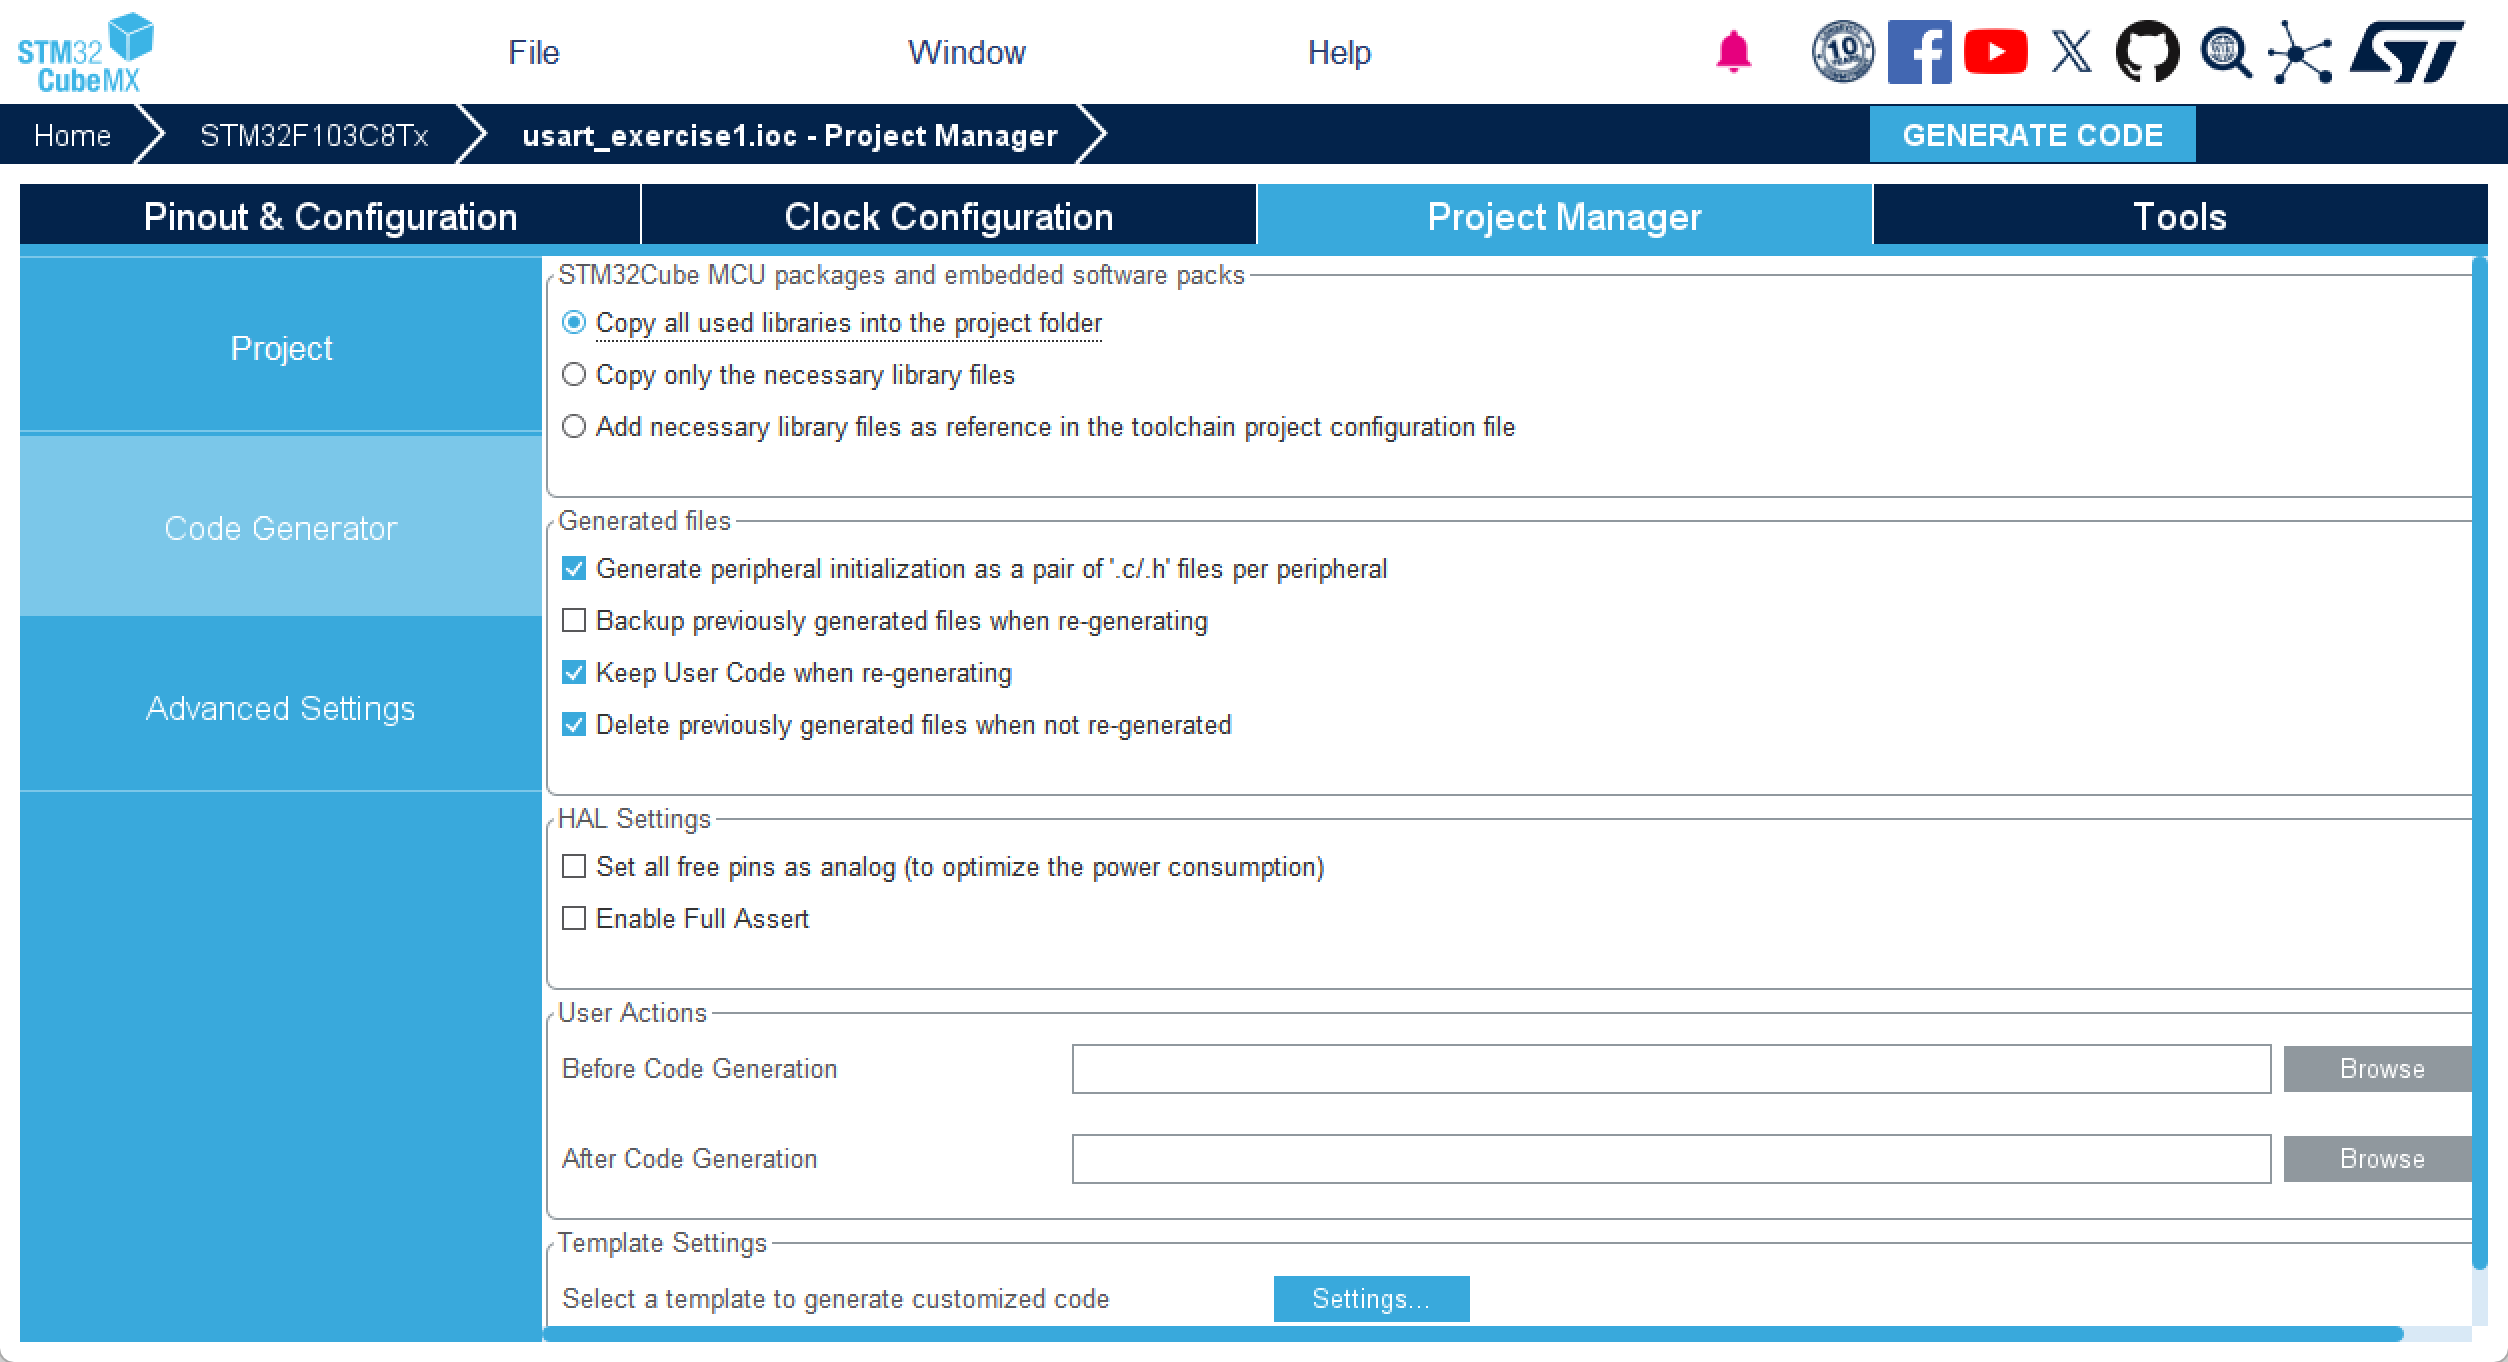Open the GitHub icon link
Screen dimensions: 2508x1362
pos(2147,52)
